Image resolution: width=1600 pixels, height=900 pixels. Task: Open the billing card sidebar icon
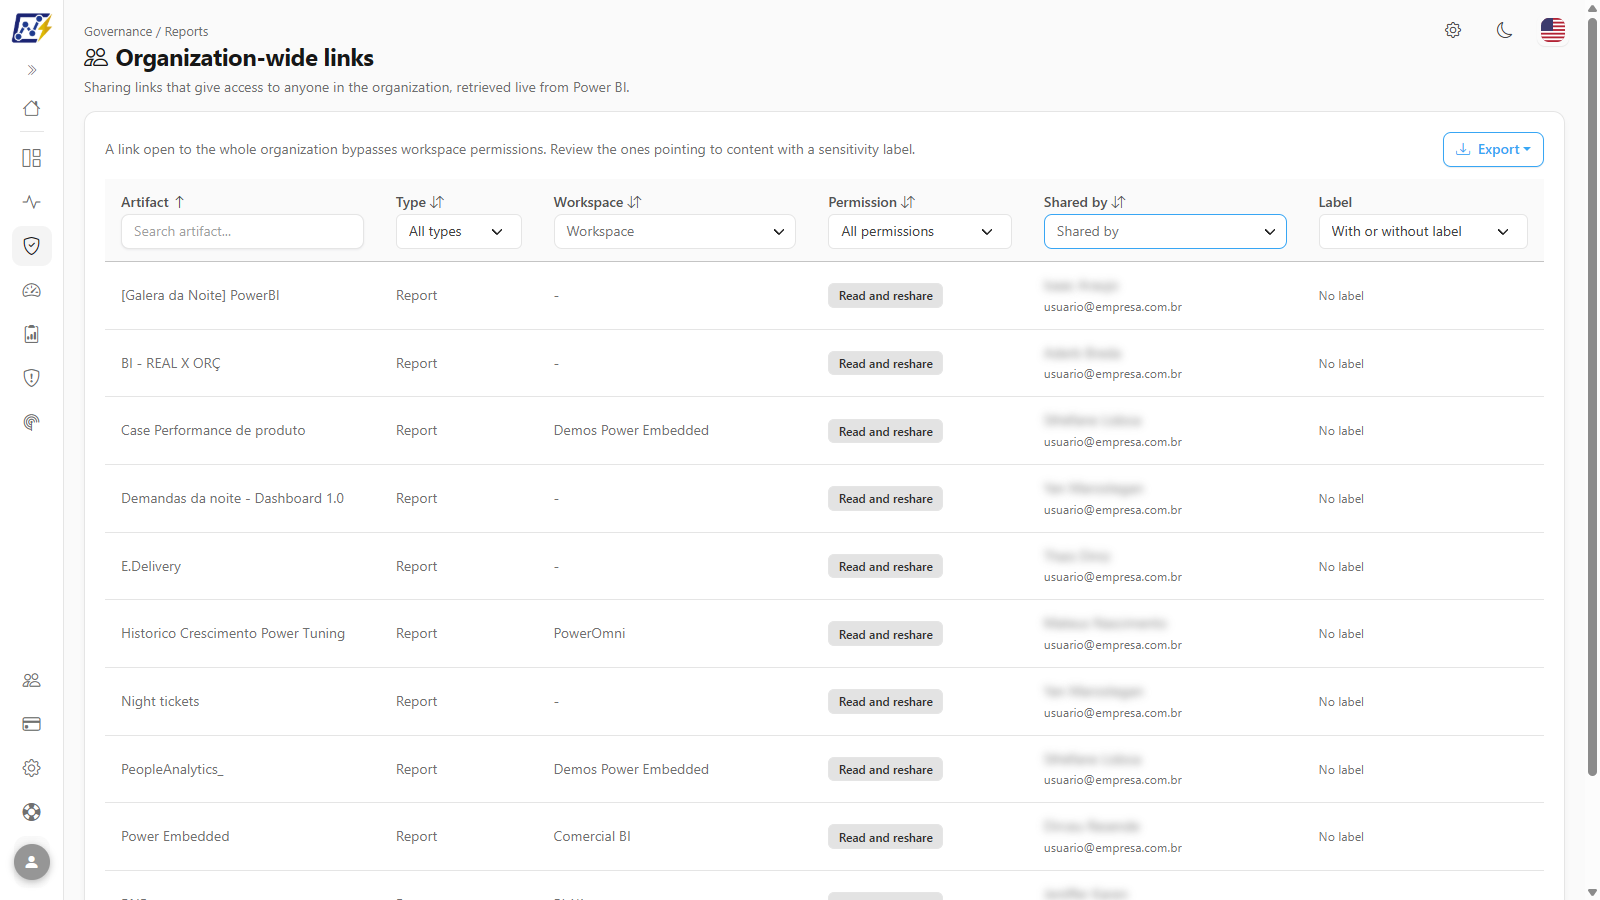coord(32,724)
